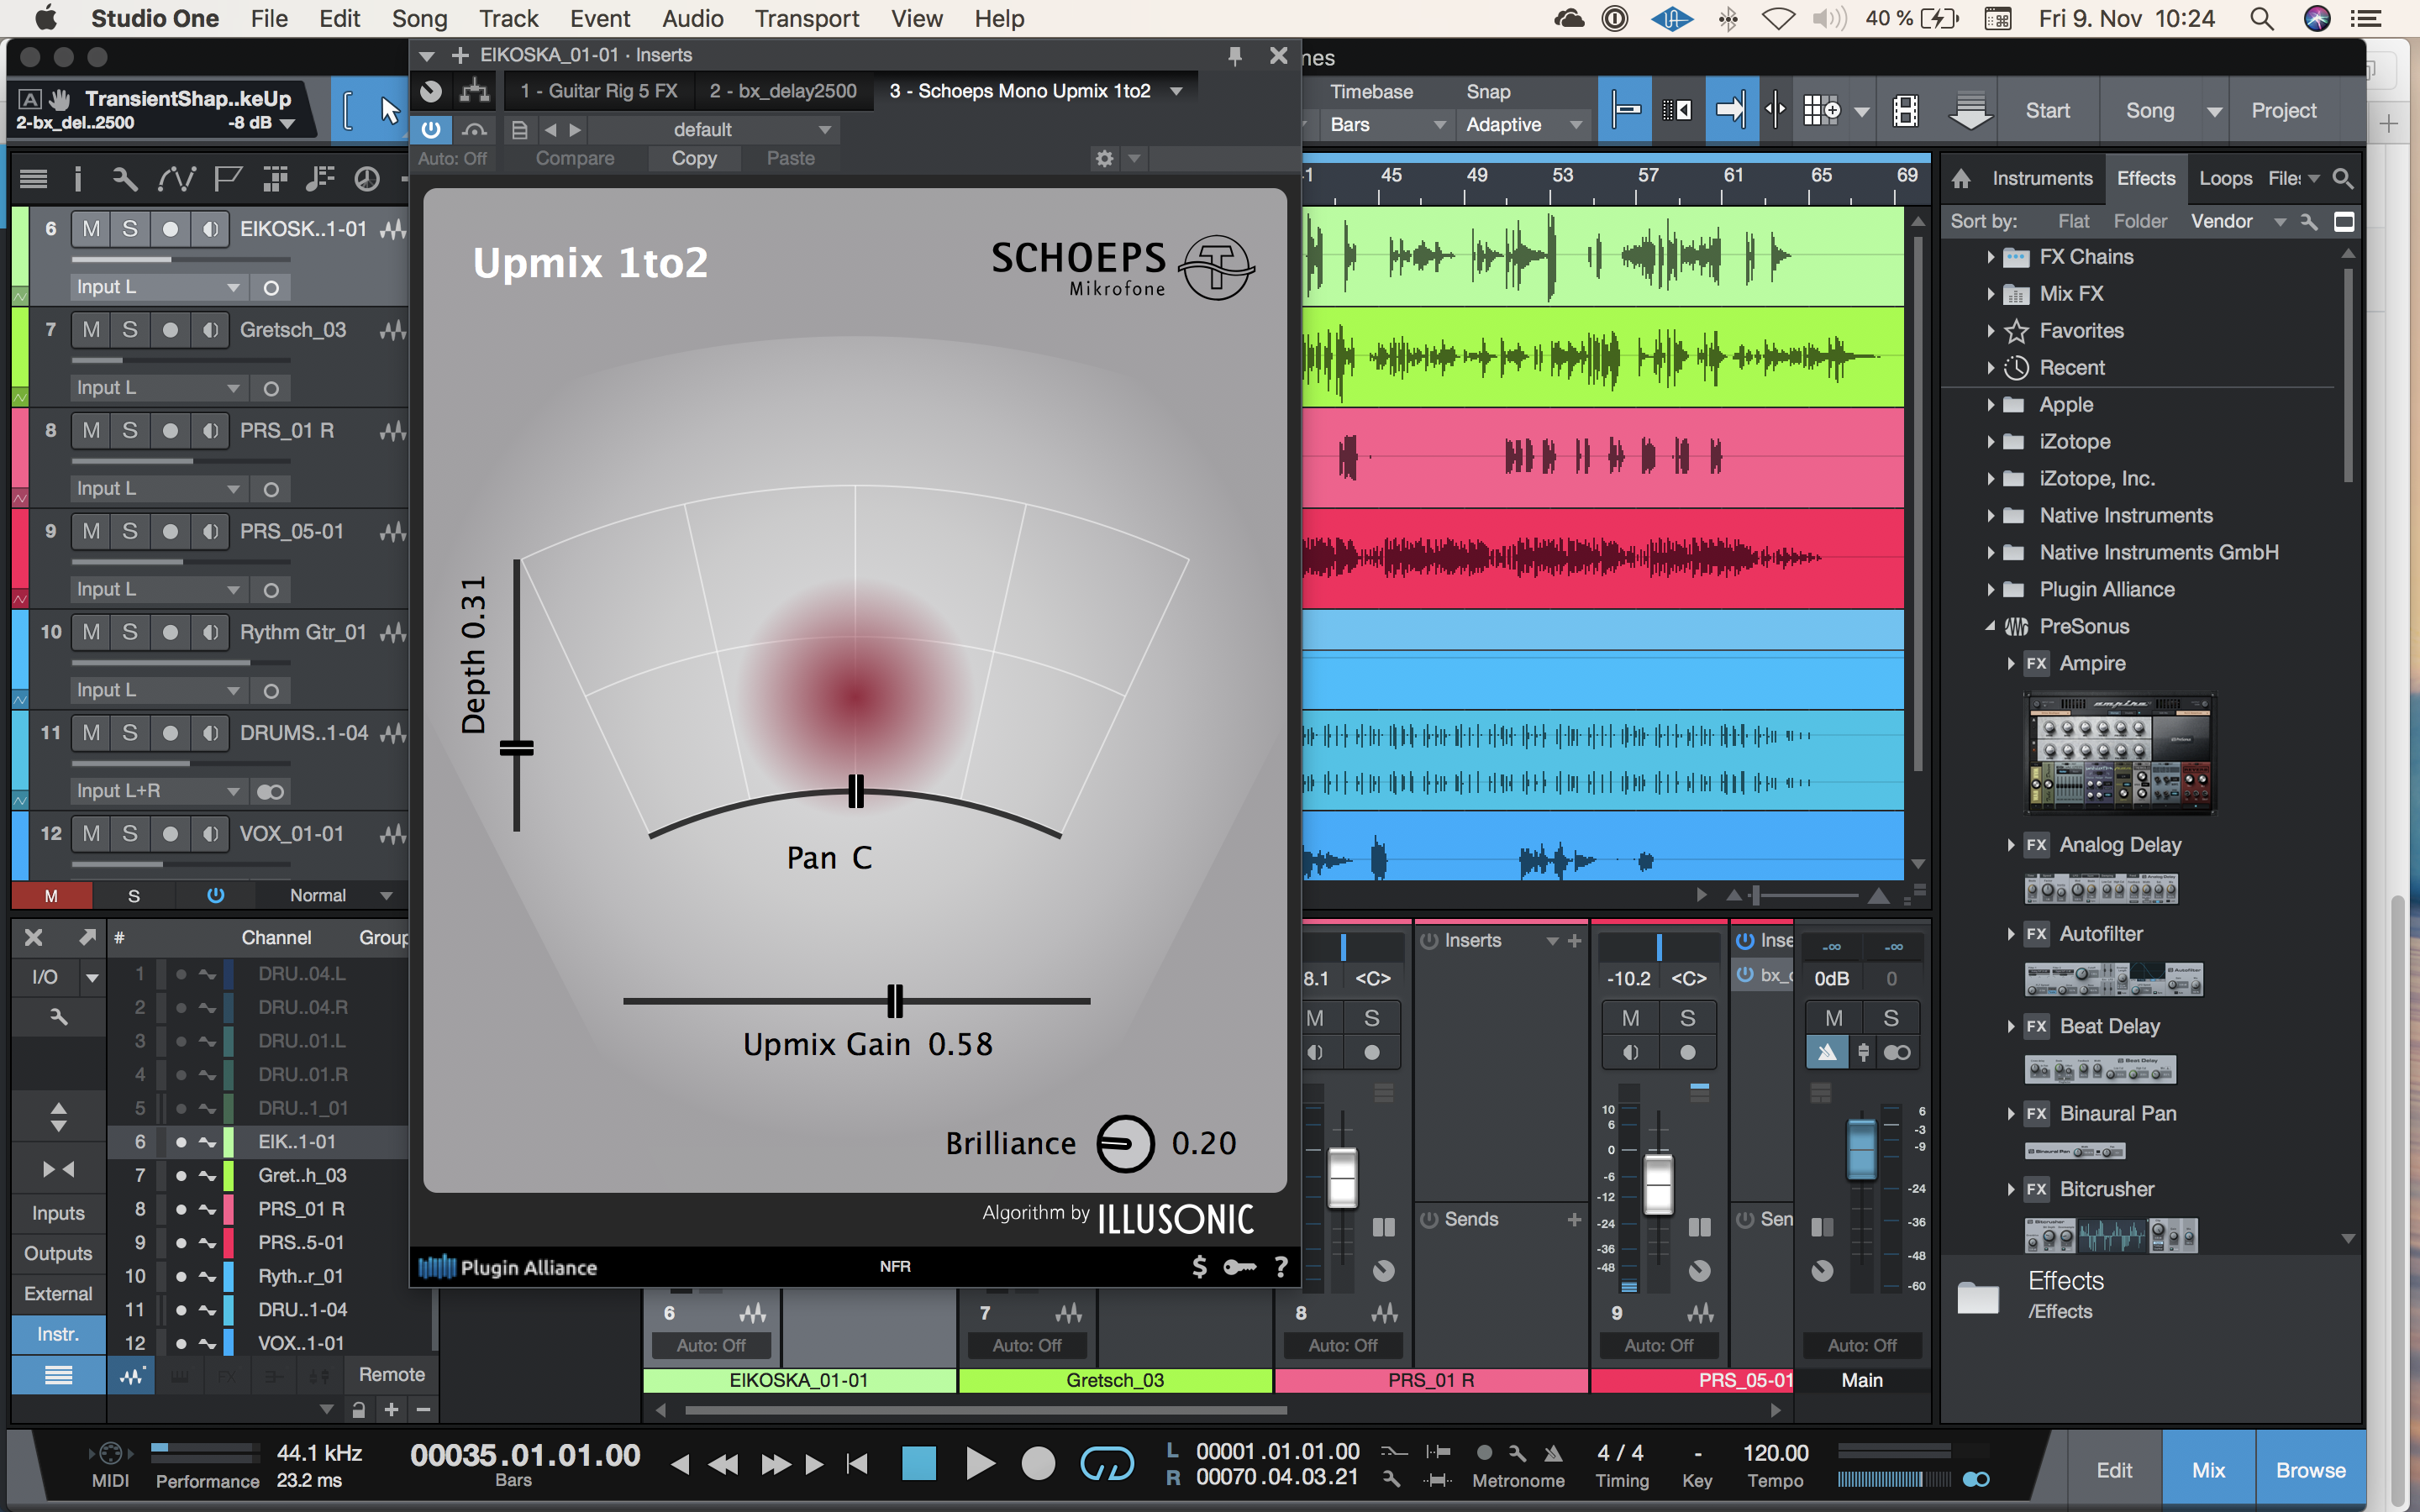Click the Ampire plugin thumbnail
This screenshot has height=1512, width=2420.
(2120, 753)
